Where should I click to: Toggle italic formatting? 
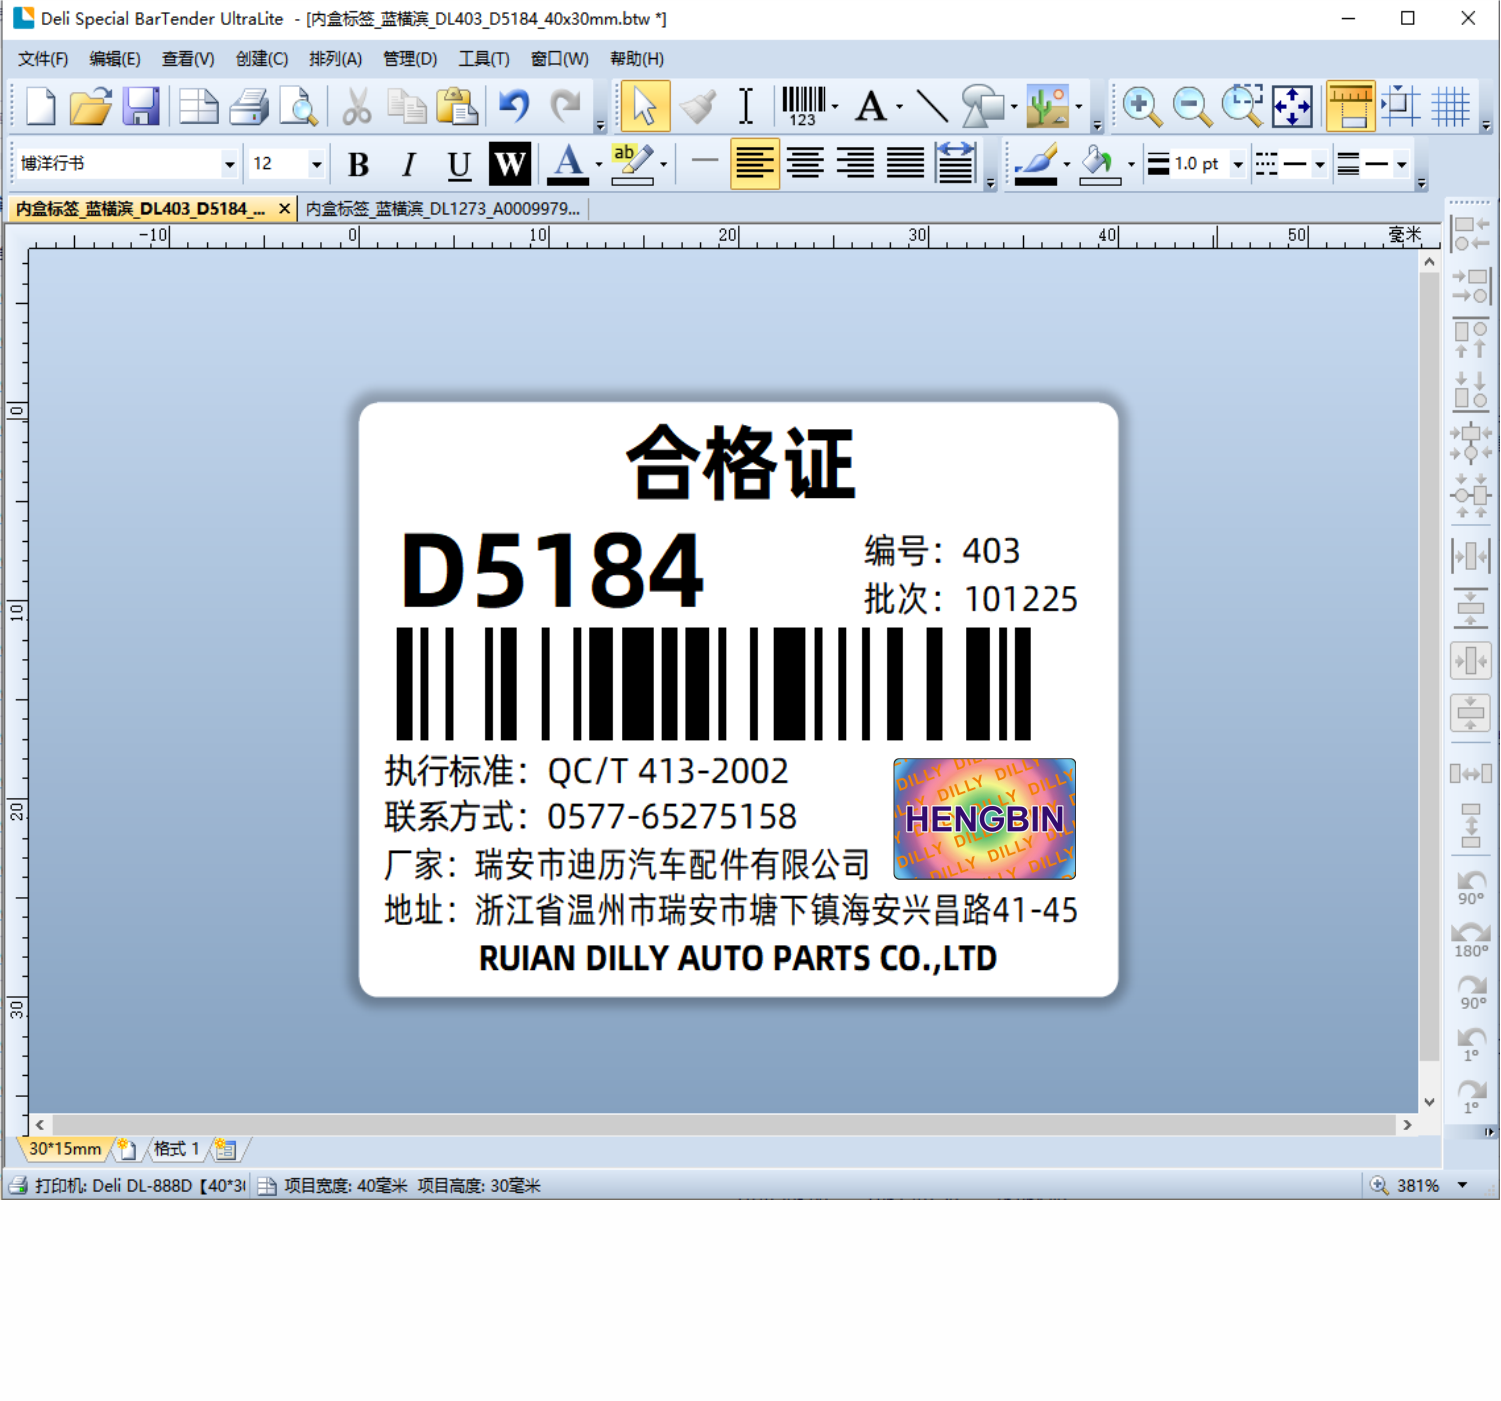(x=408, y=164)
